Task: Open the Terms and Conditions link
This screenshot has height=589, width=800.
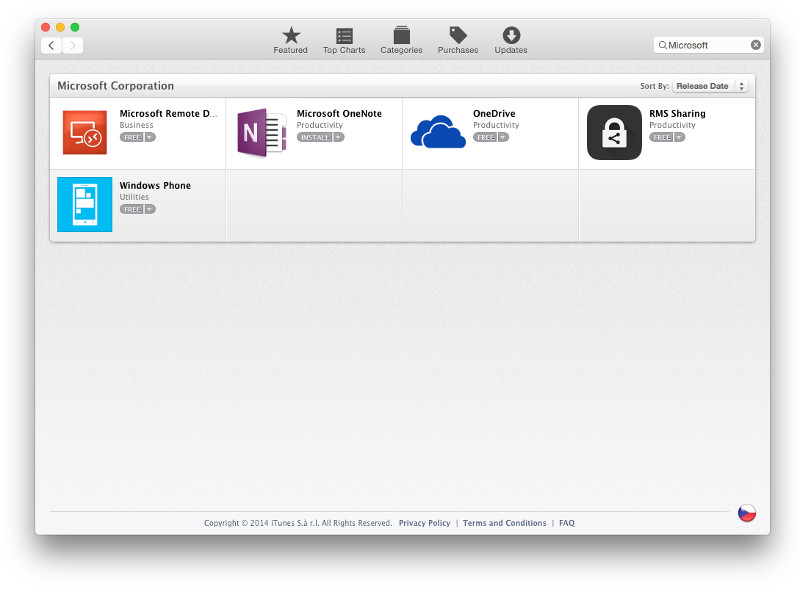Action: click(505, 523)
